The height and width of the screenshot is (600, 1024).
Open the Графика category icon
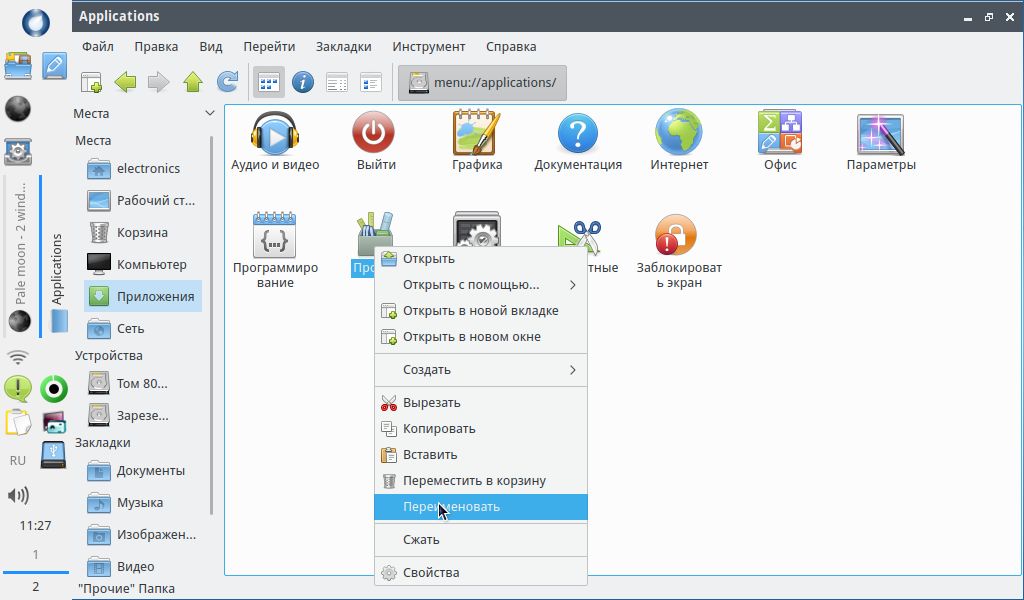477,133
